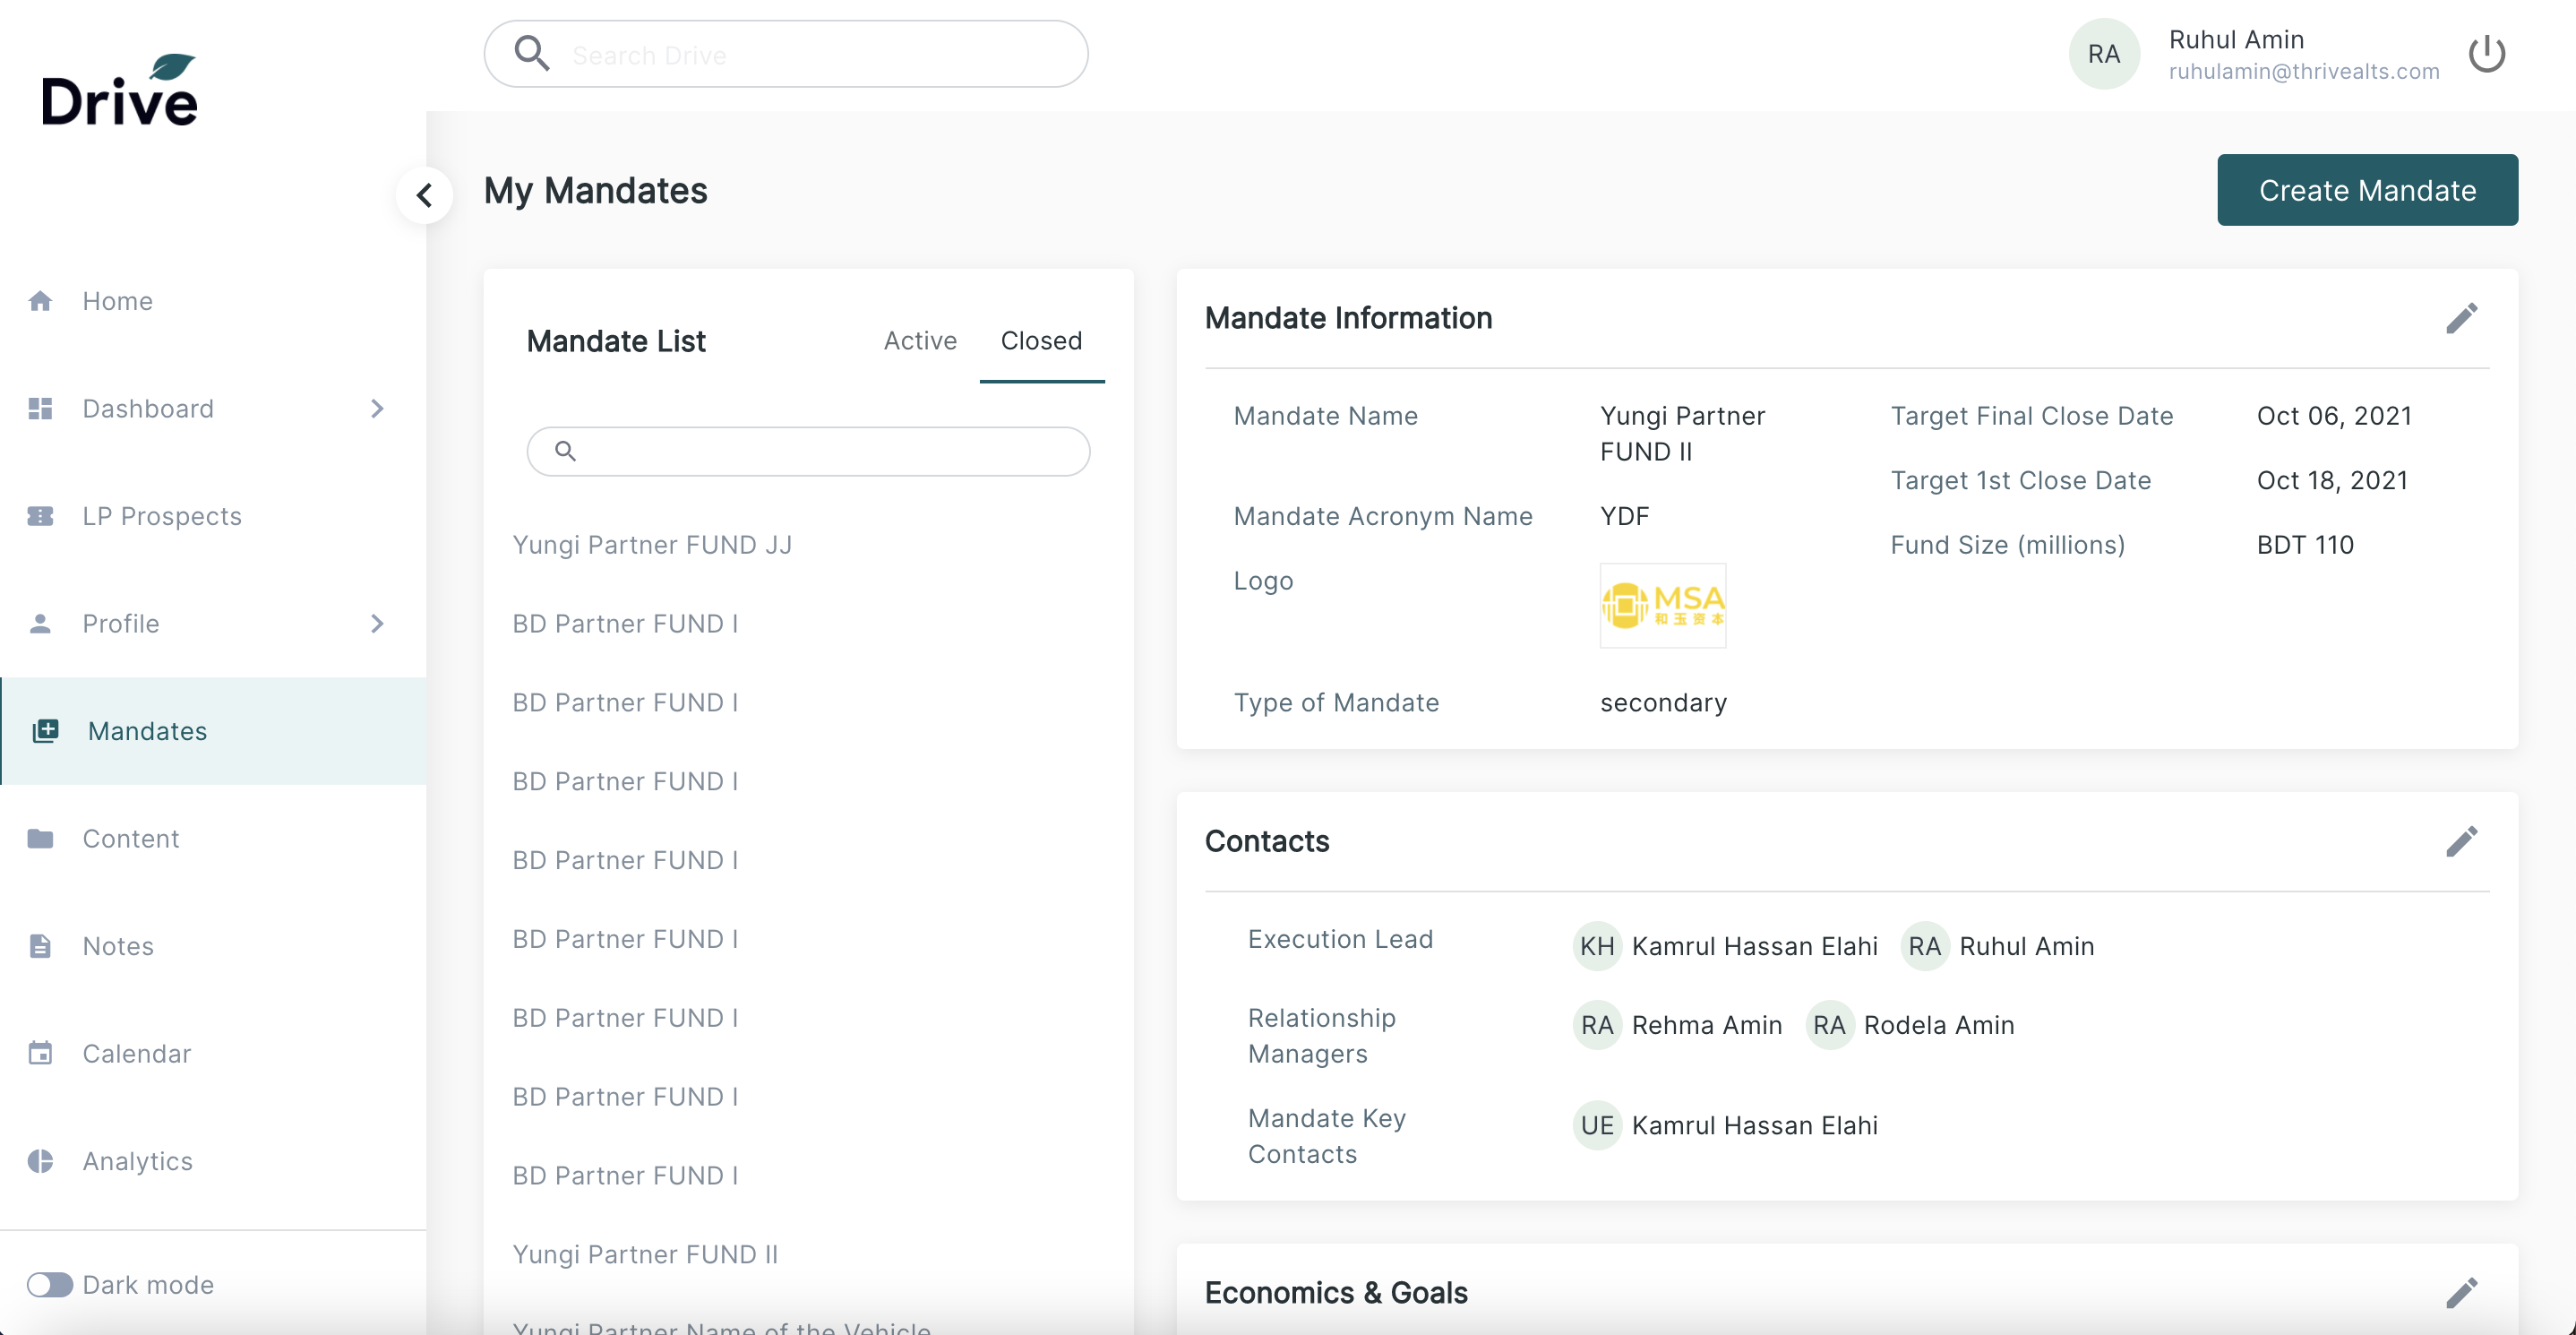Screen dimensions: 2576x1335
Task: Edit Economics & Goals with pencil icon
Action: tap(2461, 1292)
